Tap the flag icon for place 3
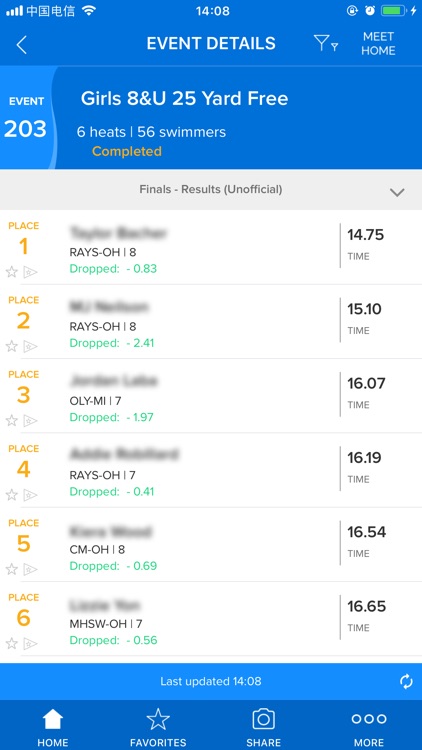The image size is (422, 750). [x=31, y=420]
